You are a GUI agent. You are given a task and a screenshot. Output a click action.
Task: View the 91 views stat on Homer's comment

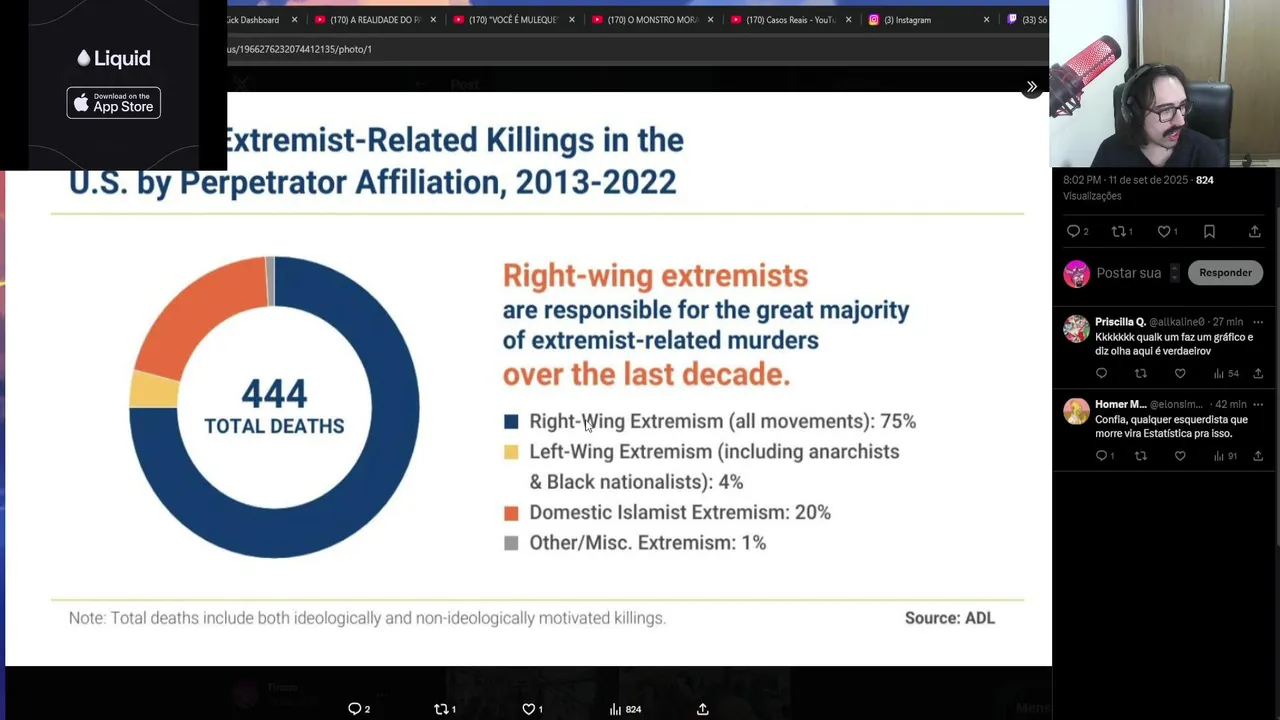point(1226,456)
